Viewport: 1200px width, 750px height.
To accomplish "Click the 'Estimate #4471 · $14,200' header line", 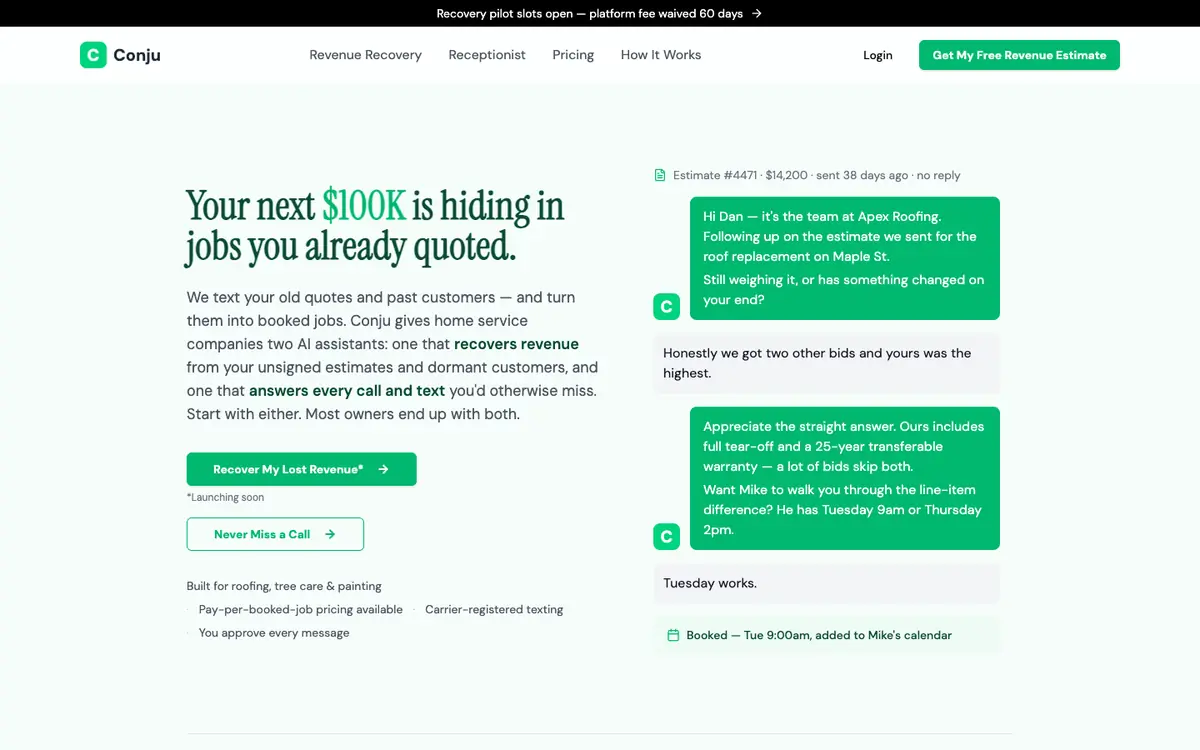I will coord(816,175).
